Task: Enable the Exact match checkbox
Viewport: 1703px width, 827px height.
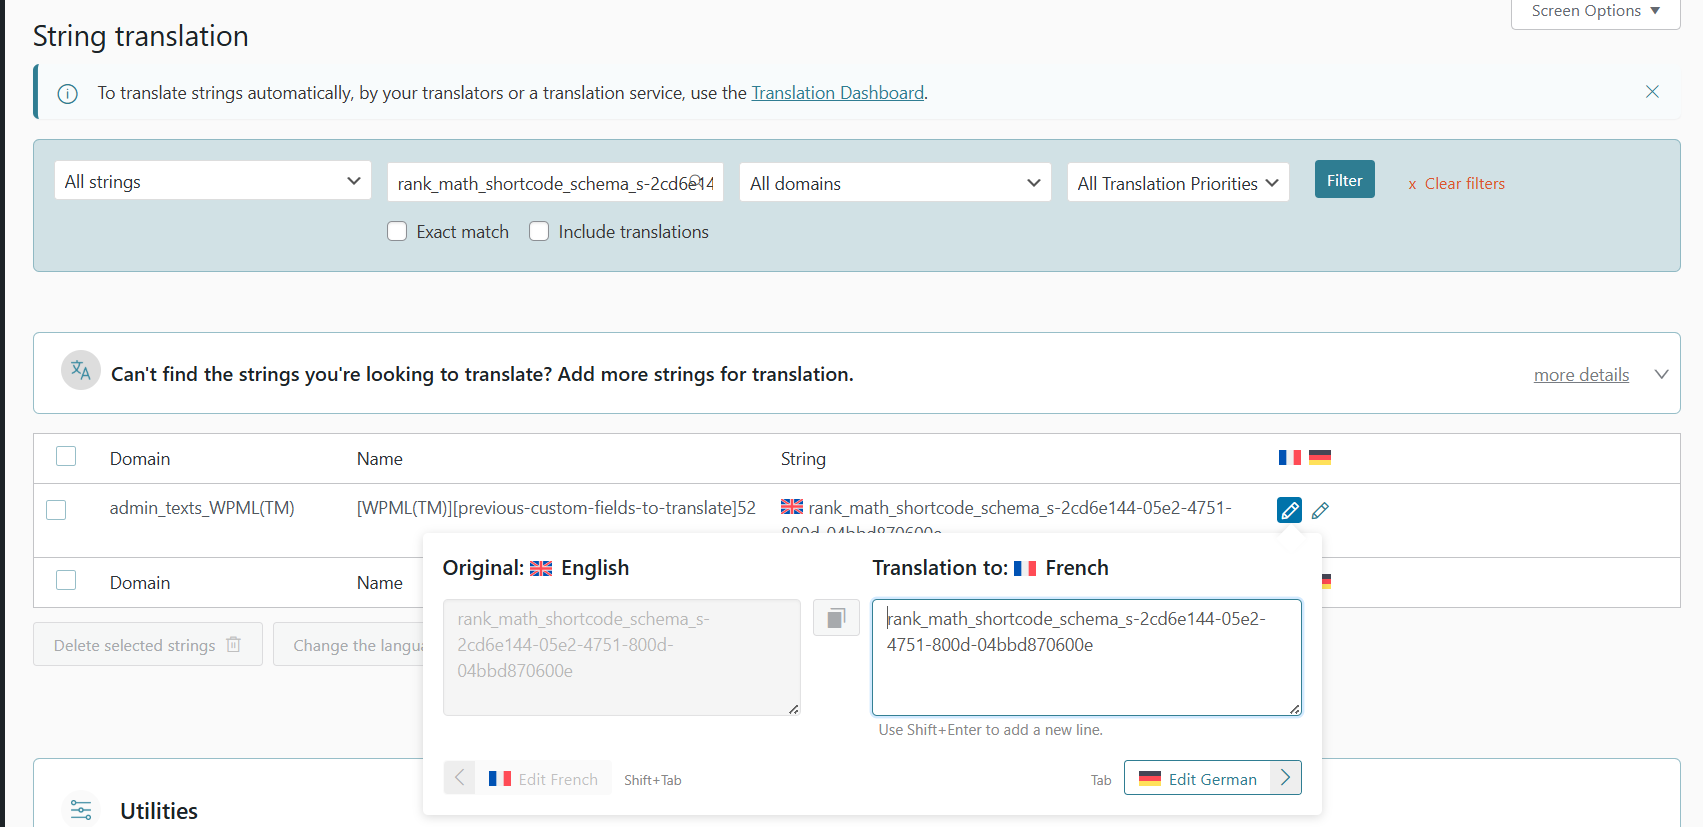Action: [397, 232]
